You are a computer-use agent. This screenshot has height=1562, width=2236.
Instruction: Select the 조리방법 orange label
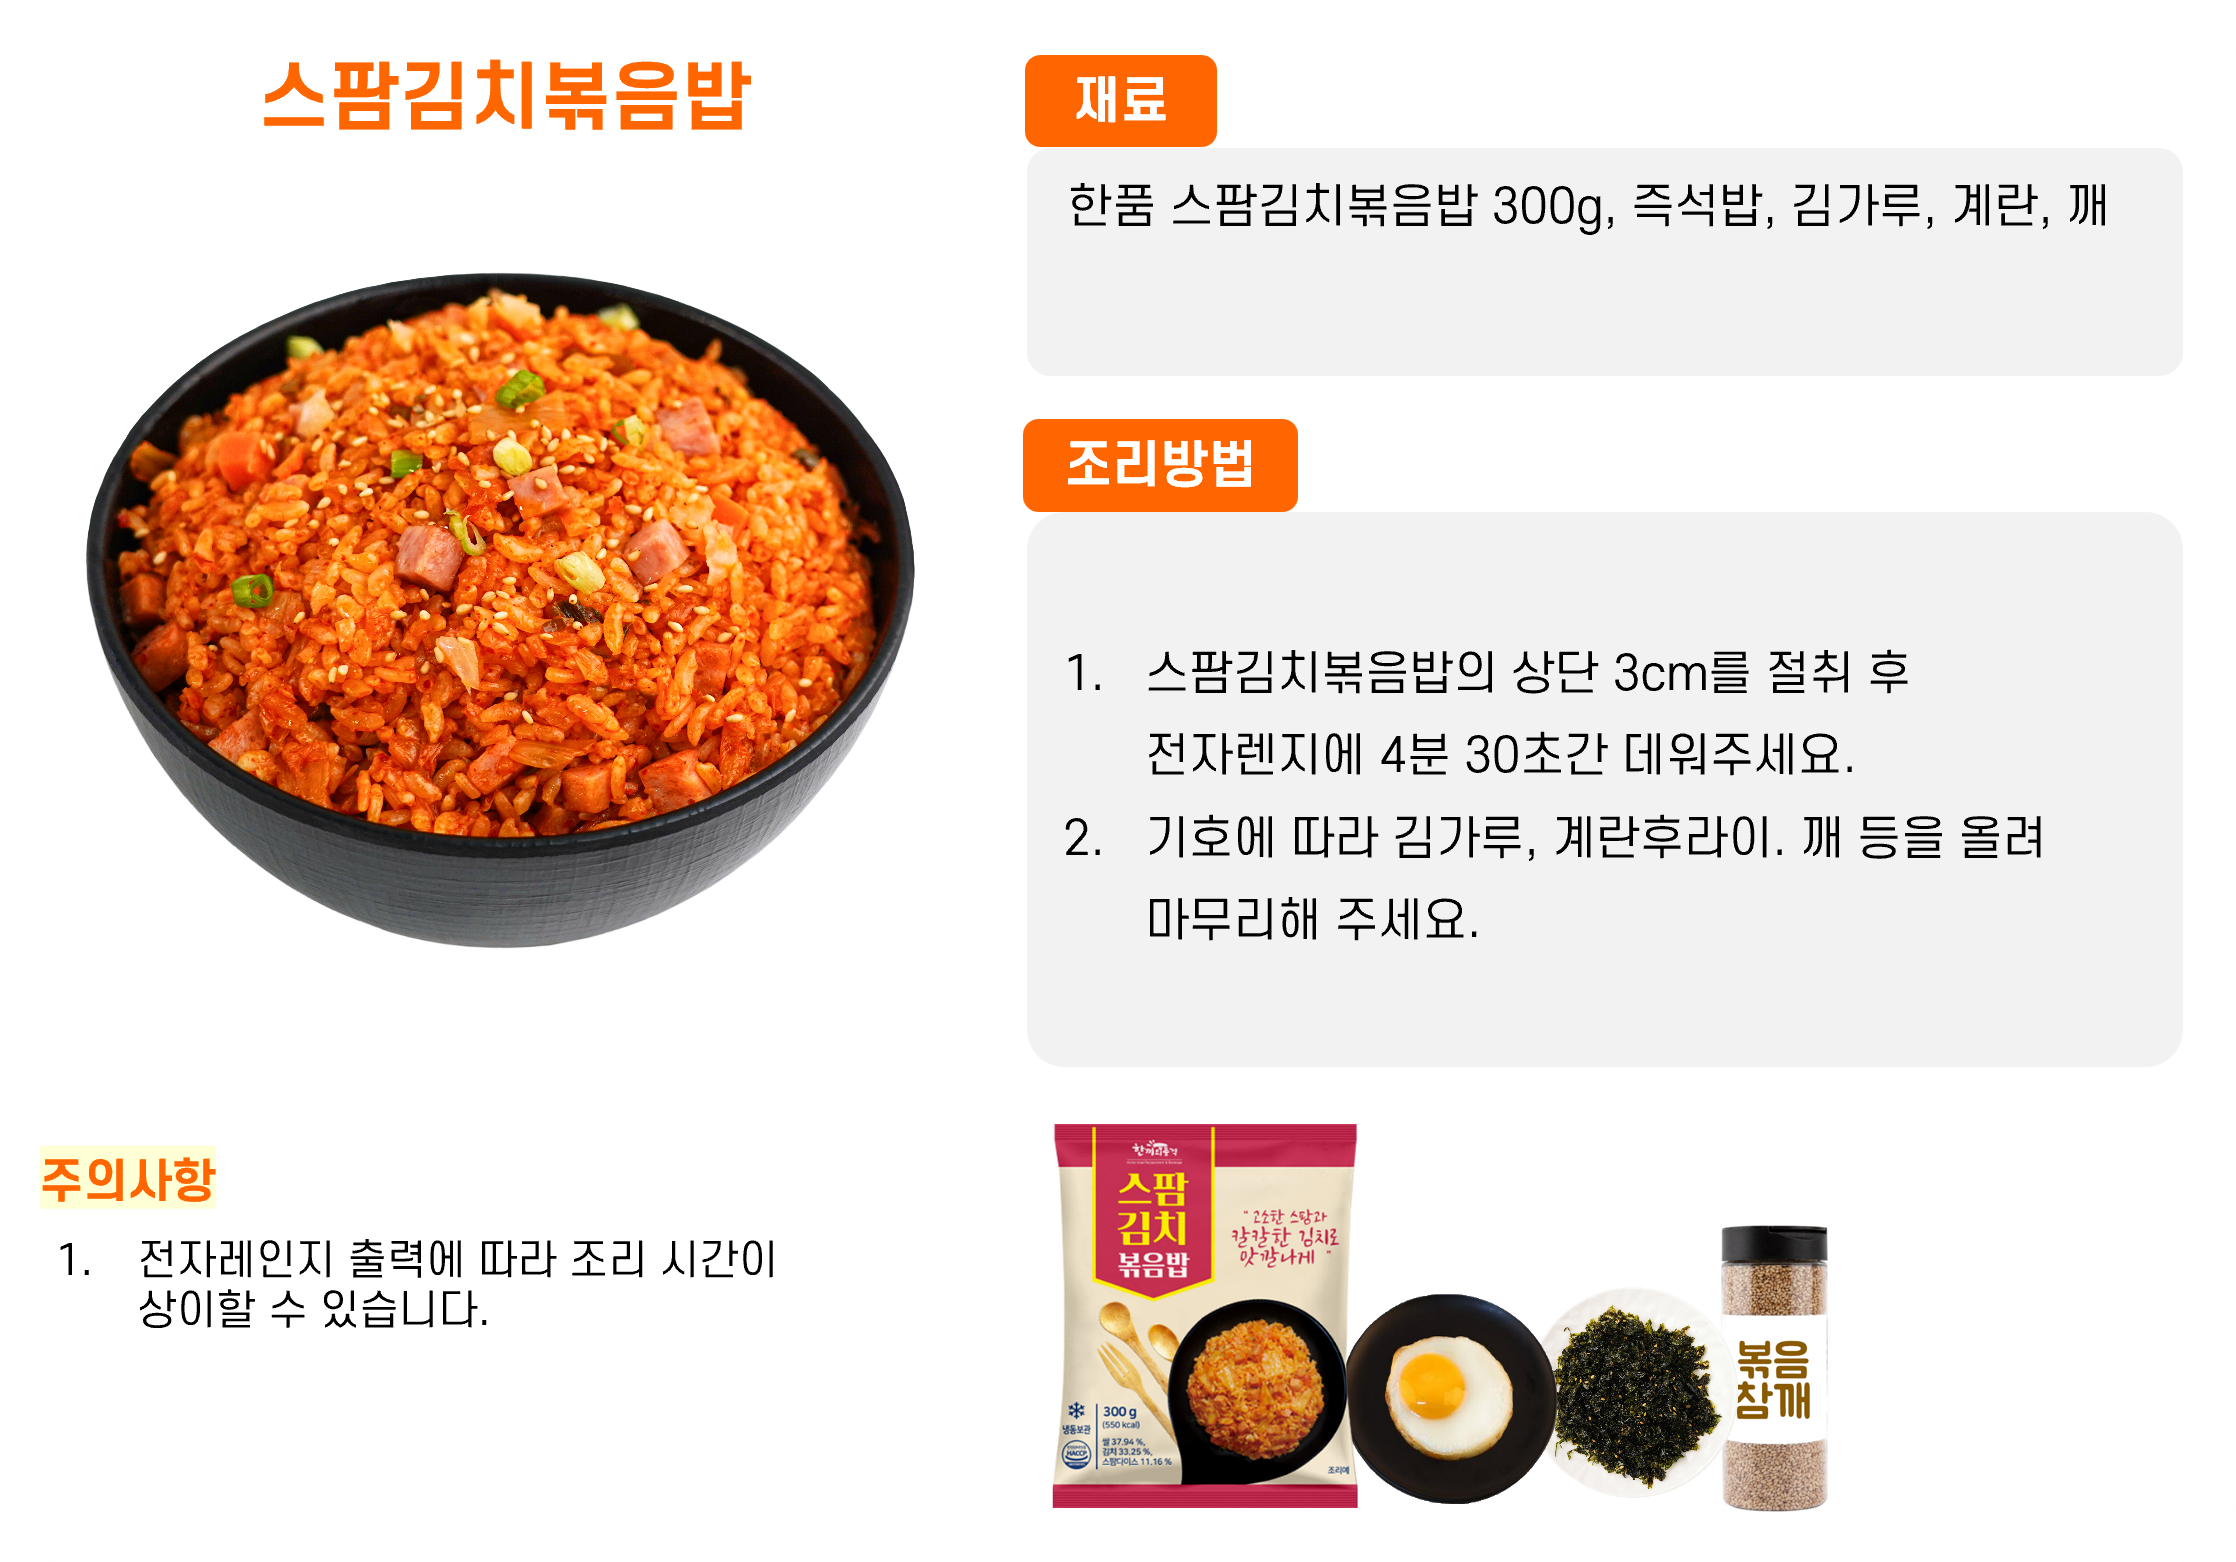pos(1160,465)
